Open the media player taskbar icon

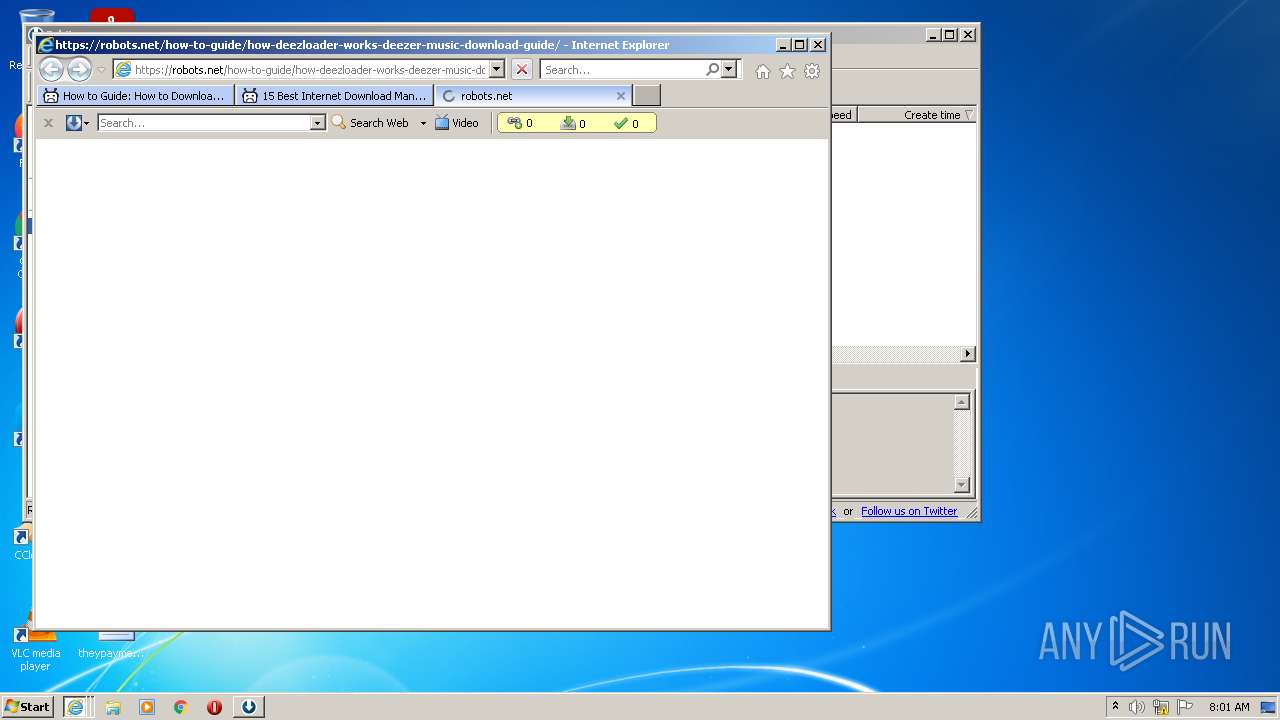pos(147,707)
